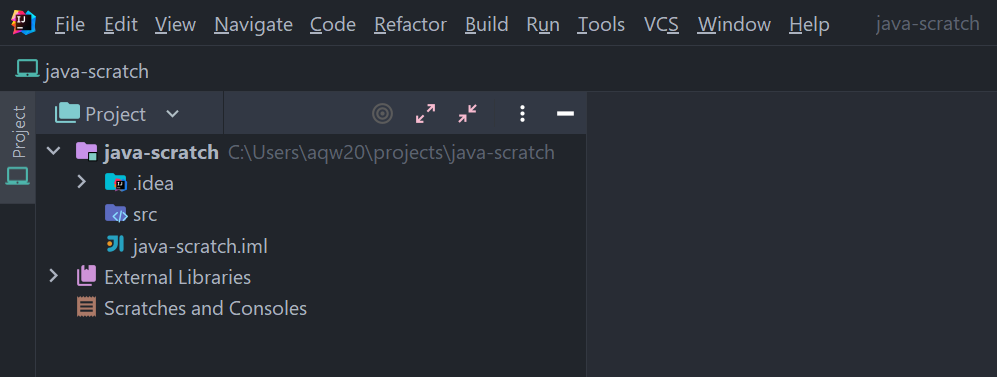Click the External Libraries icon
The width and height of the screenshot is (997, 377).
(x=86, y=277)
